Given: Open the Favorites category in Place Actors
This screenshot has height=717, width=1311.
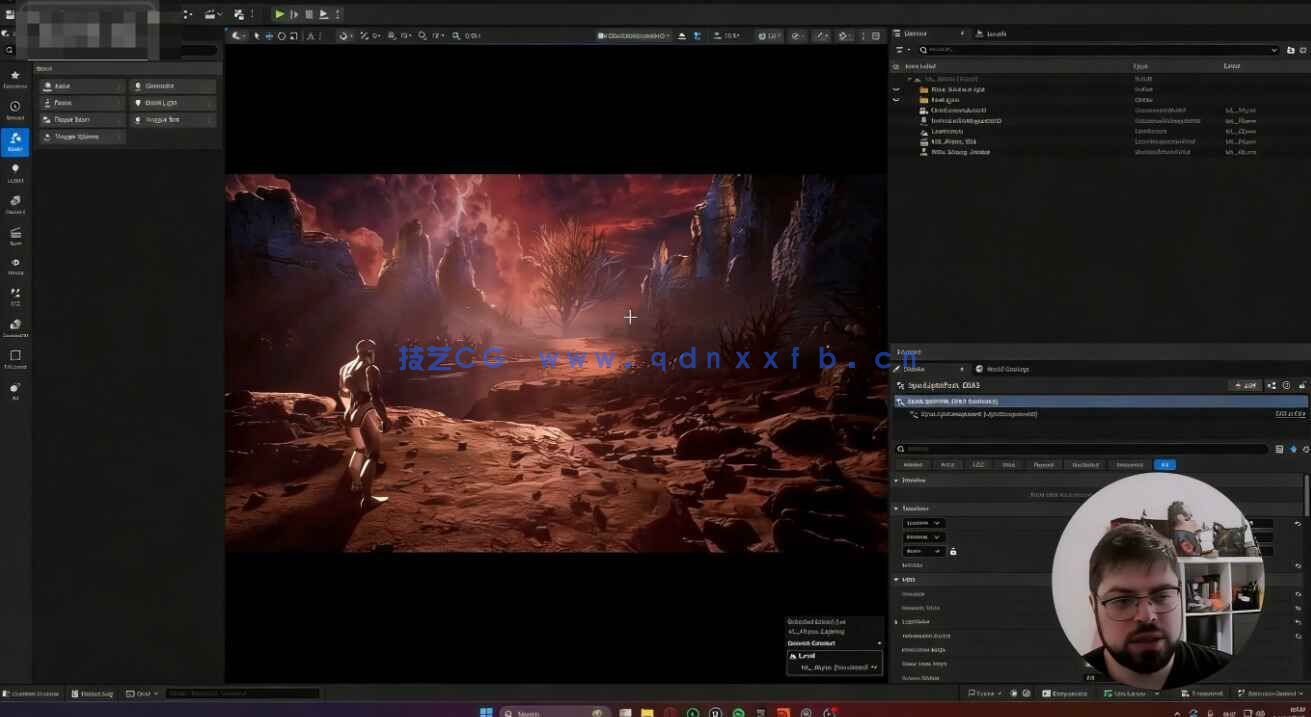Looking at the screenshot, I should 15,79.
